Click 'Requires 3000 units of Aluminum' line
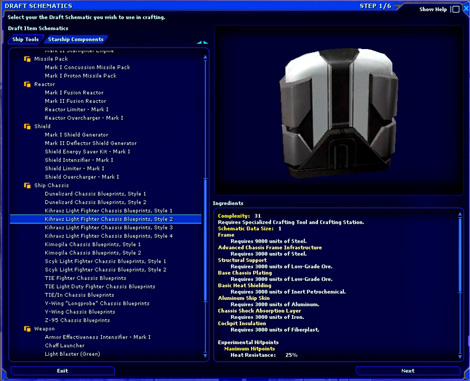The image size is (470, 381). 275,305
